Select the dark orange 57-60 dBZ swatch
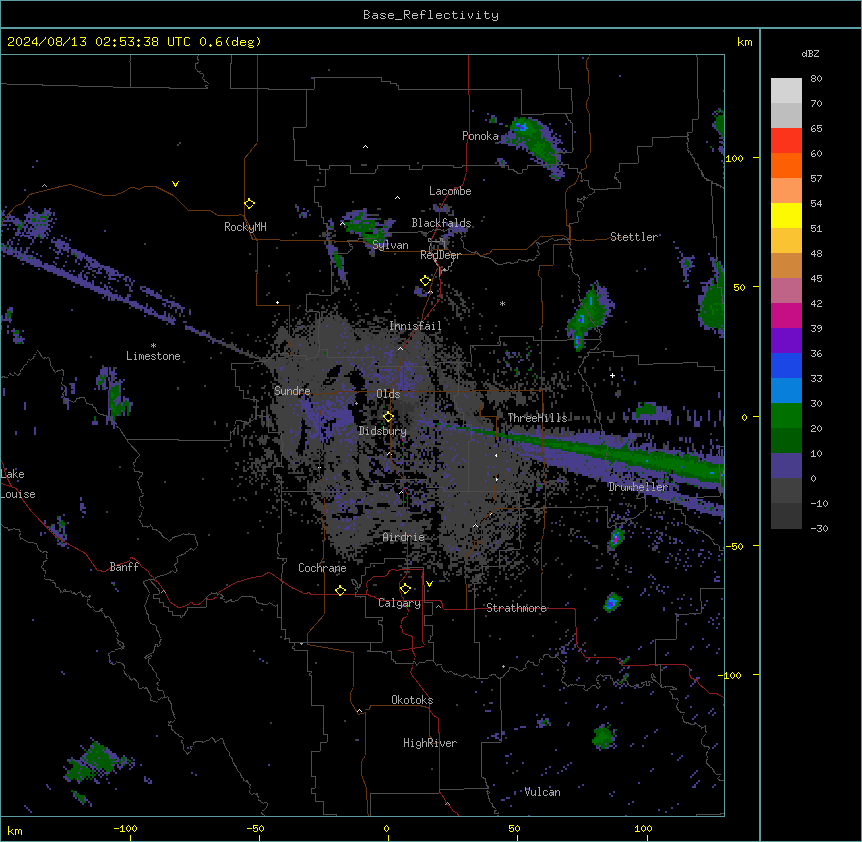Viewport: 862px width, 842px height. click(x=786, y=165)
